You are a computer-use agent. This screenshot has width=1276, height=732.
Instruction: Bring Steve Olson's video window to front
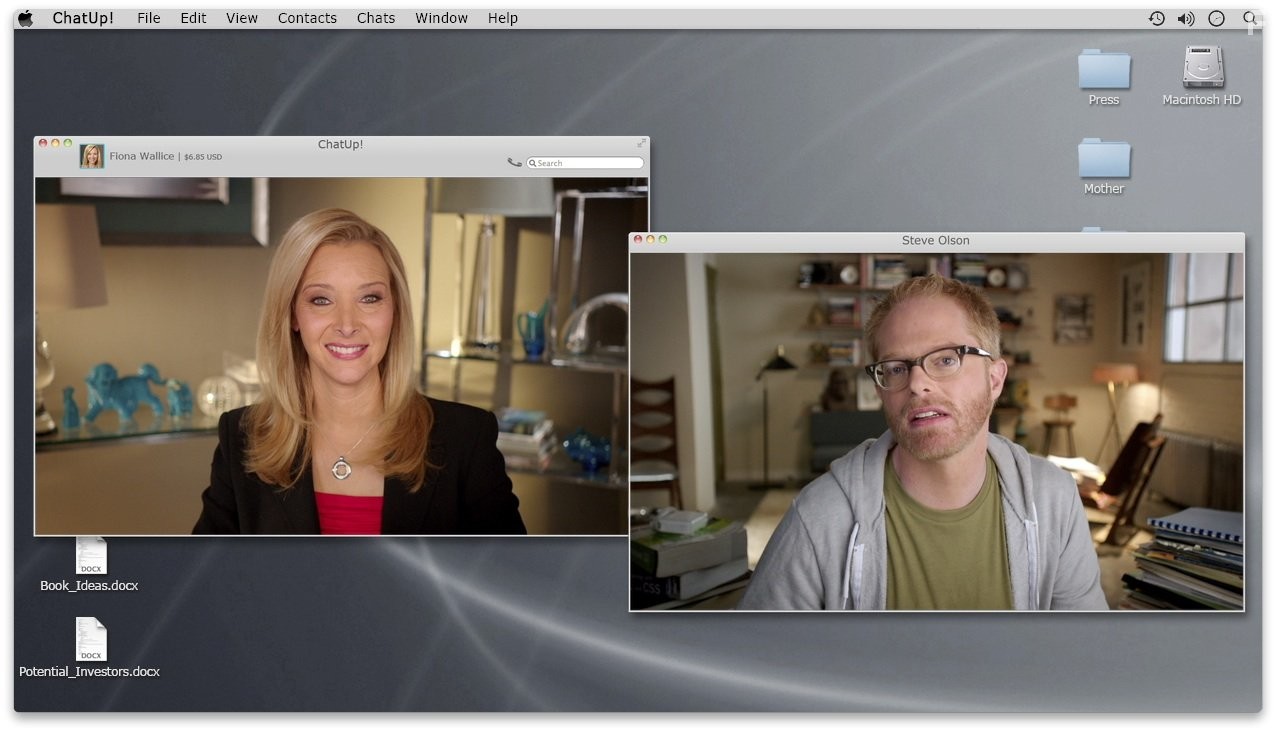tap(936, 240)
